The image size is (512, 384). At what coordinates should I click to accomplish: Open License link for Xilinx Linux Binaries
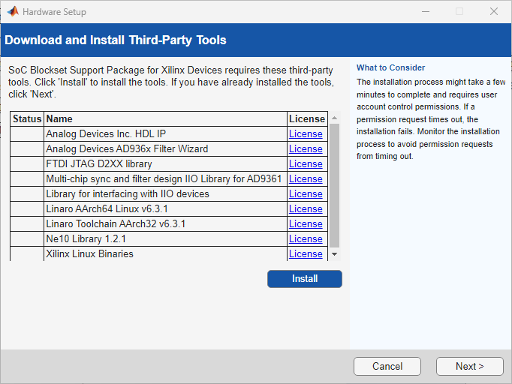click(x=306, y=254)
